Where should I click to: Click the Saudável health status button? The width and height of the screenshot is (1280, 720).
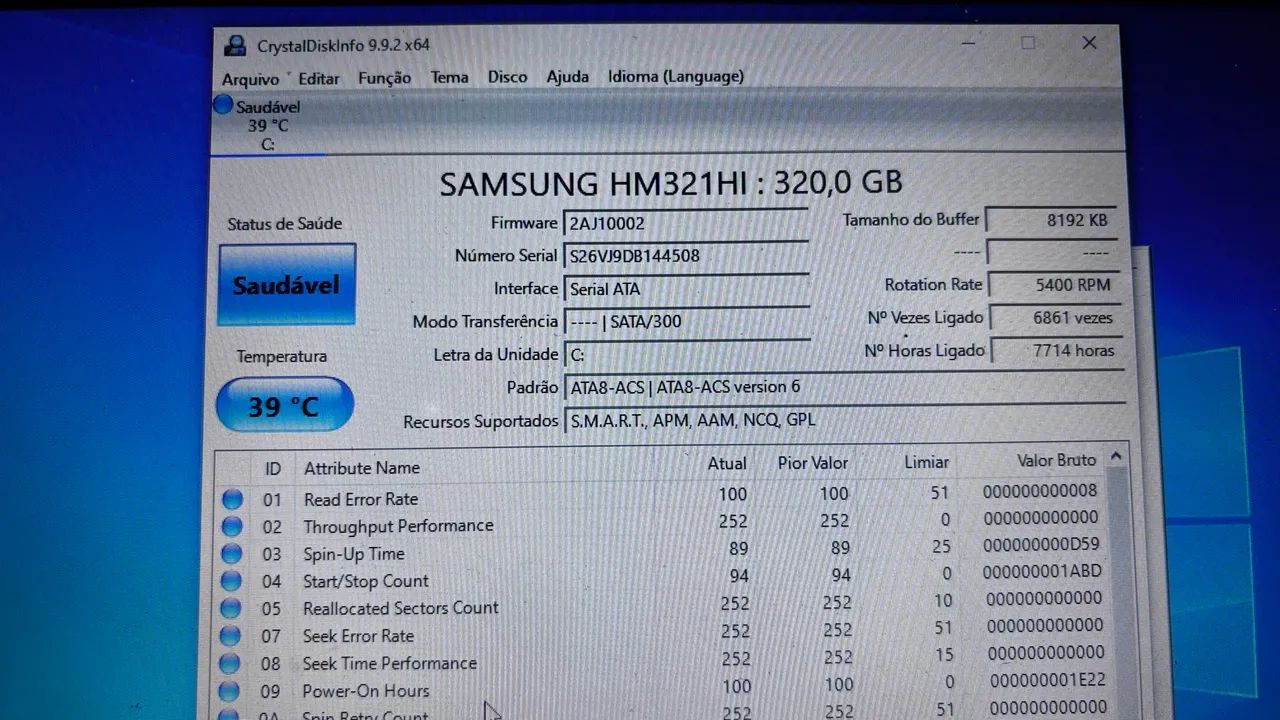click(287, 285)
